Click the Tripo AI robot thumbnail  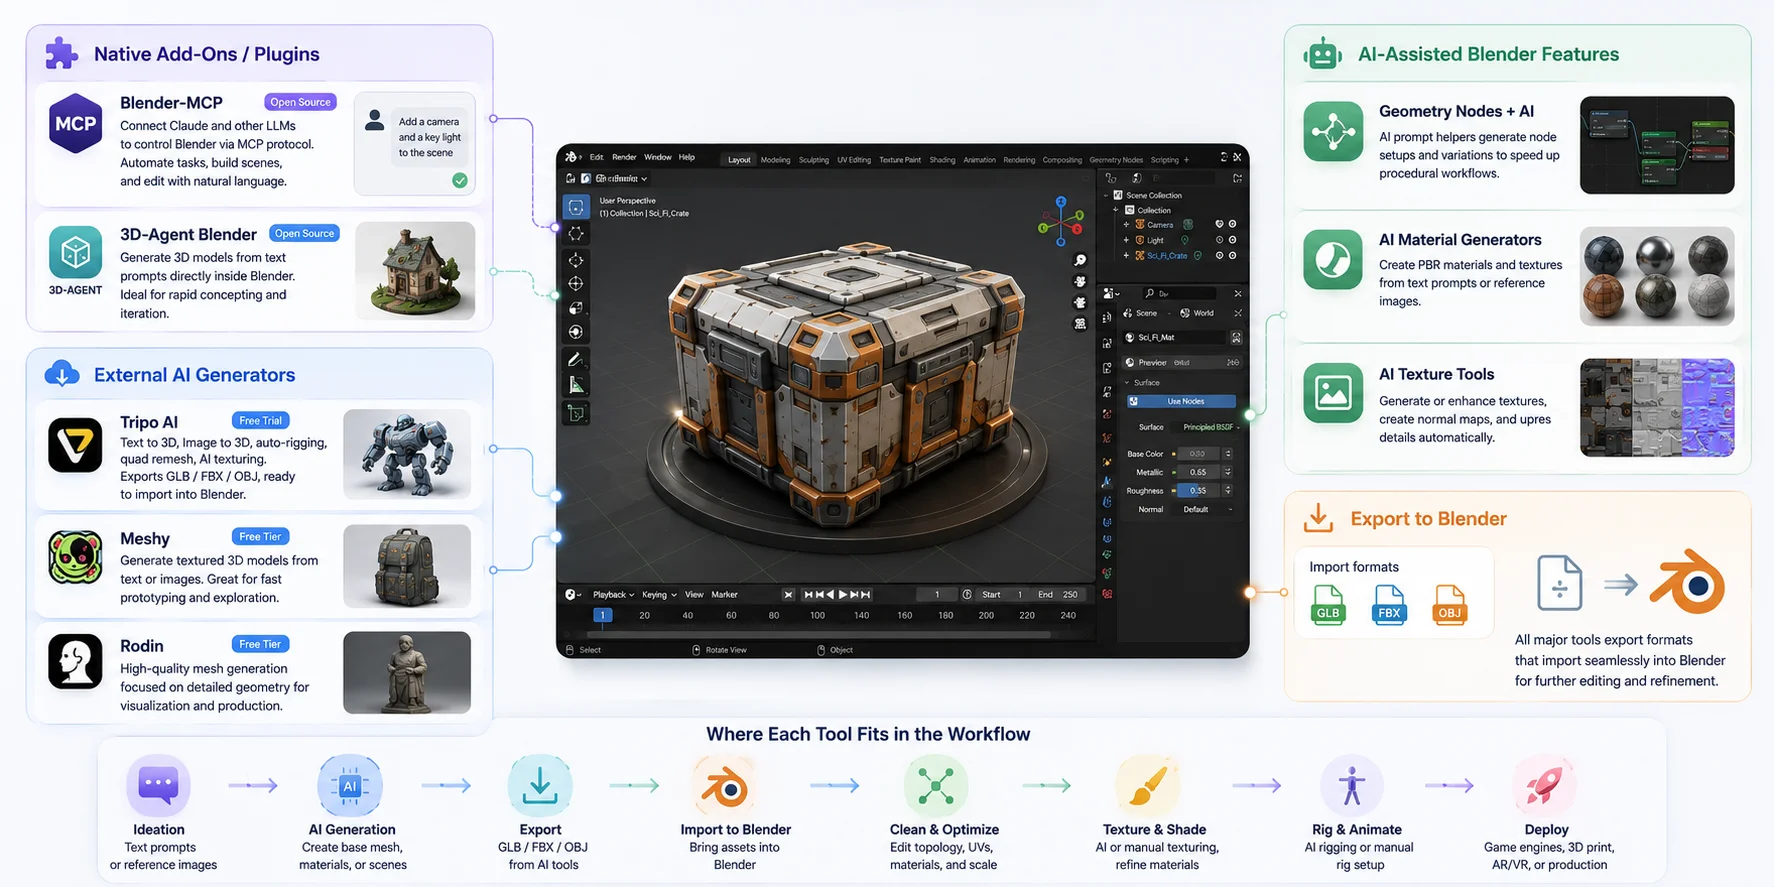(407, 454)
